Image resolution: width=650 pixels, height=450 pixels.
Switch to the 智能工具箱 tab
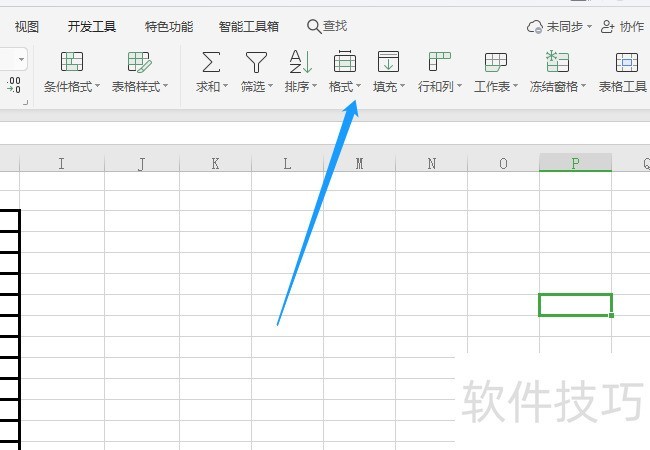pos(249,27)
